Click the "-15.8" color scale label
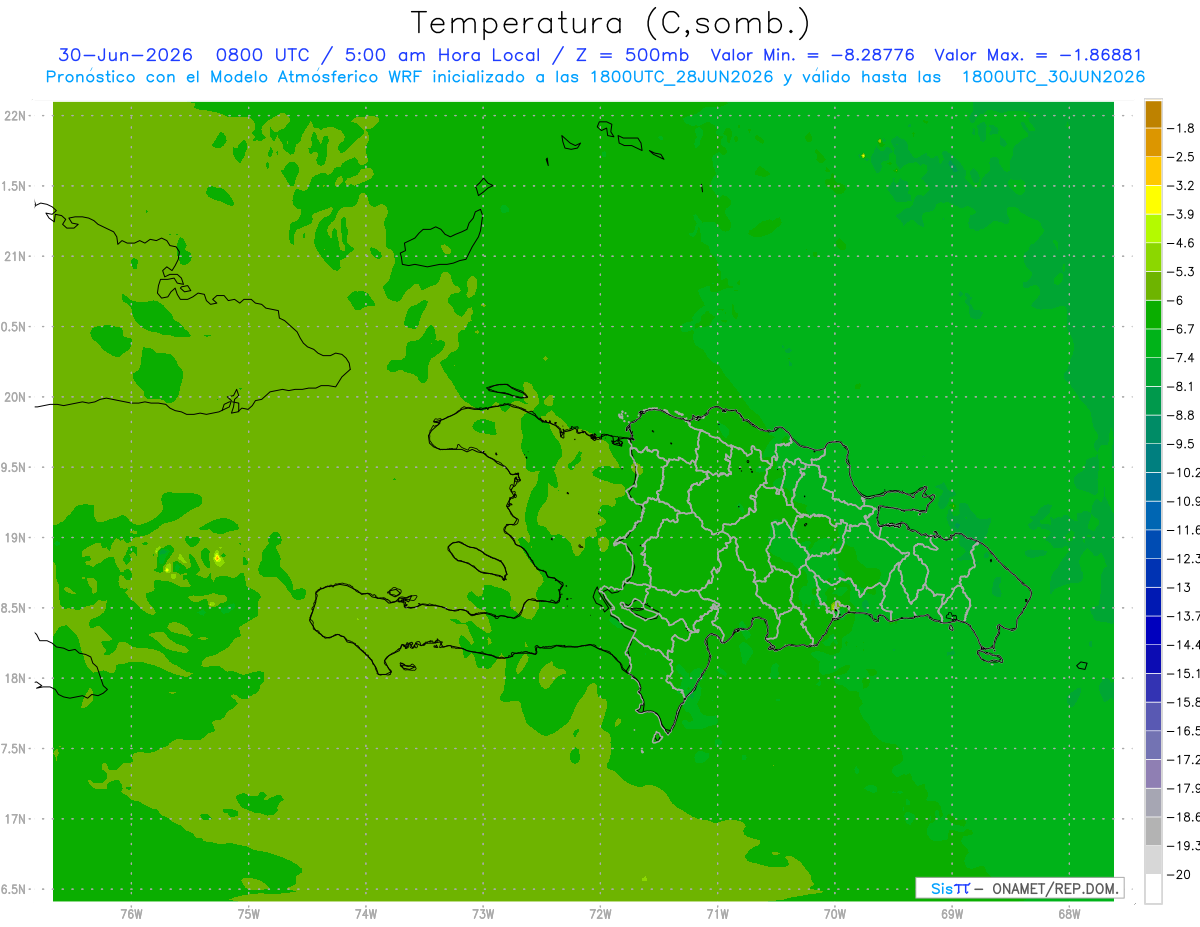 tap(1184, 702)
